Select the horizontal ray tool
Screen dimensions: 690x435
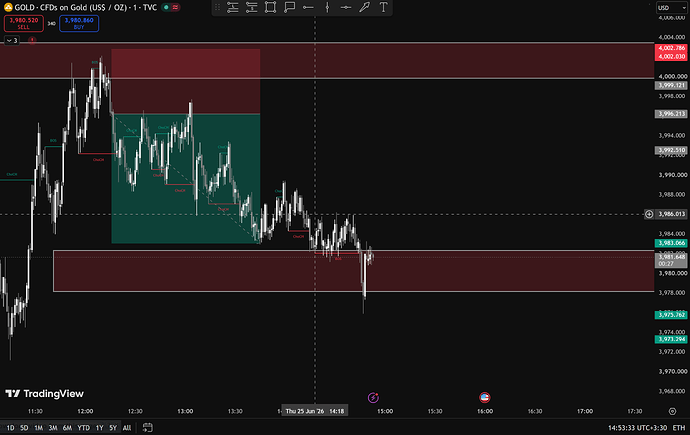[x=308, y=7]
